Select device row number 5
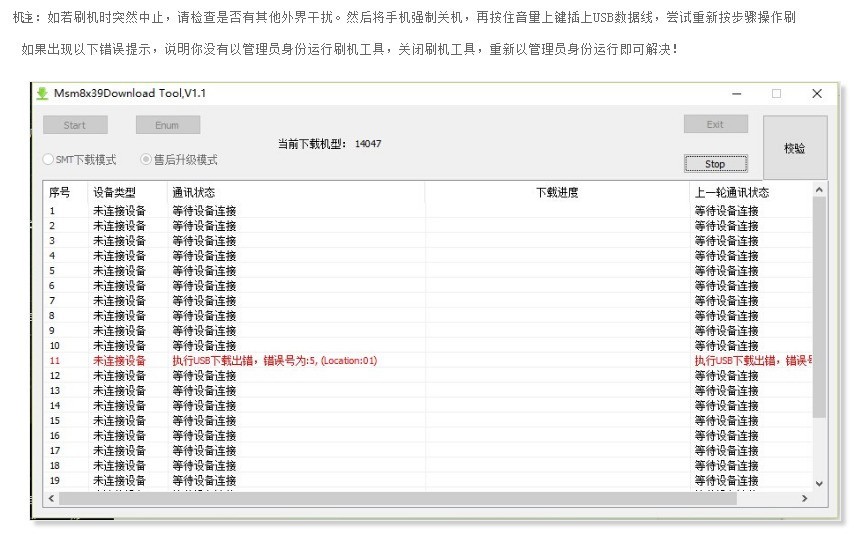The image size is (861, 544). 428,271
